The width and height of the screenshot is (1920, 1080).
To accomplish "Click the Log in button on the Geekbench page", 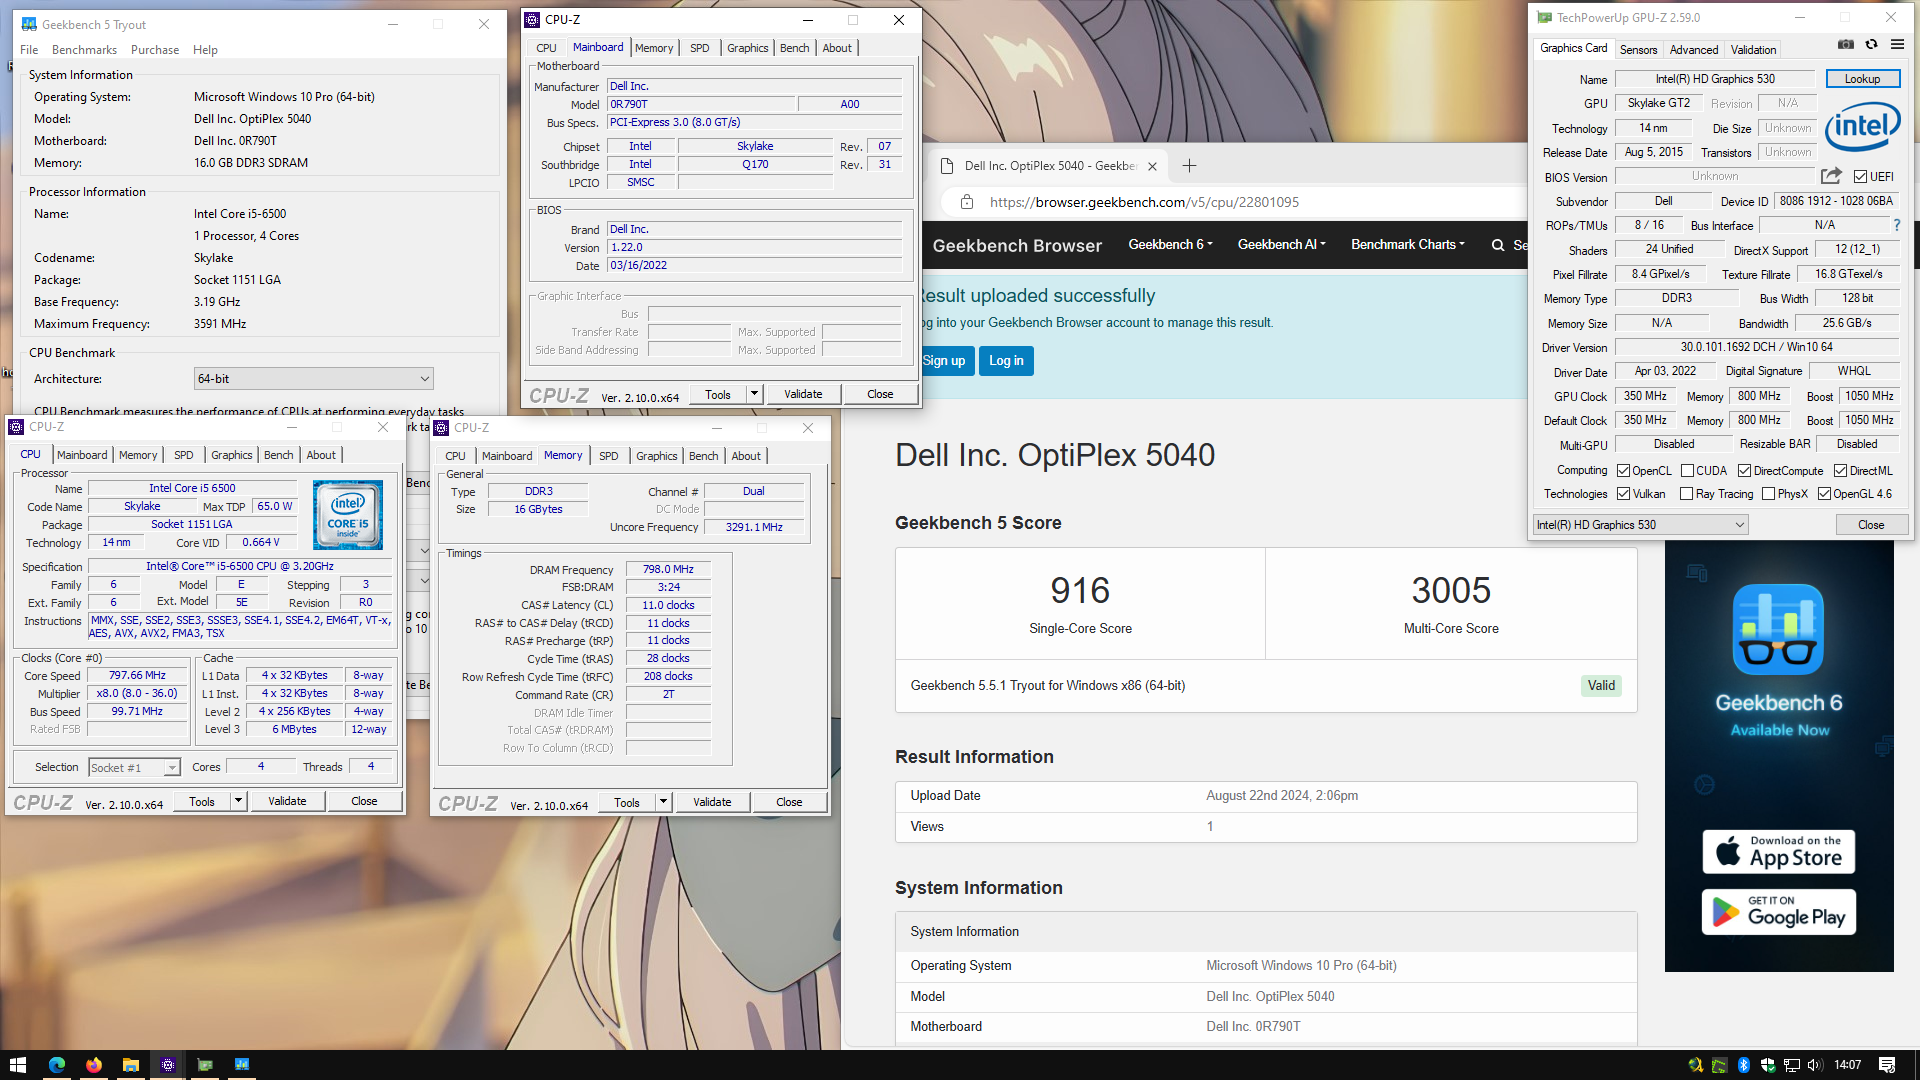I will pos(1006,361).
